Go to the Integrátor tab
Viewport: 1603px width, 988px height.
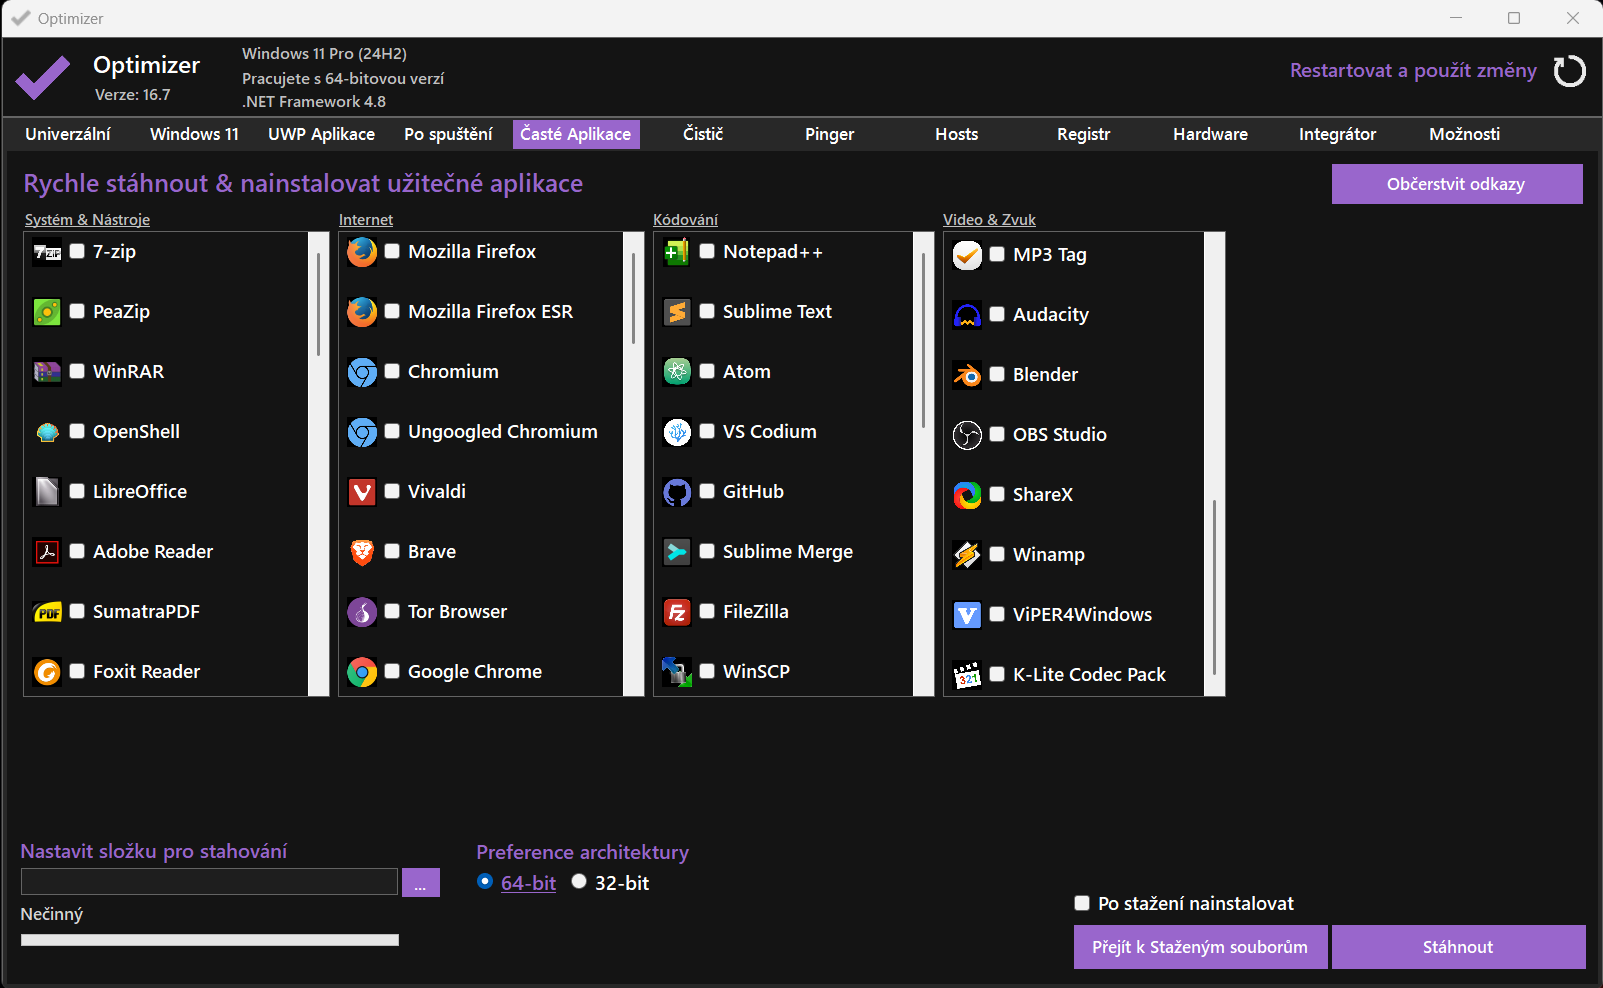1338,134
